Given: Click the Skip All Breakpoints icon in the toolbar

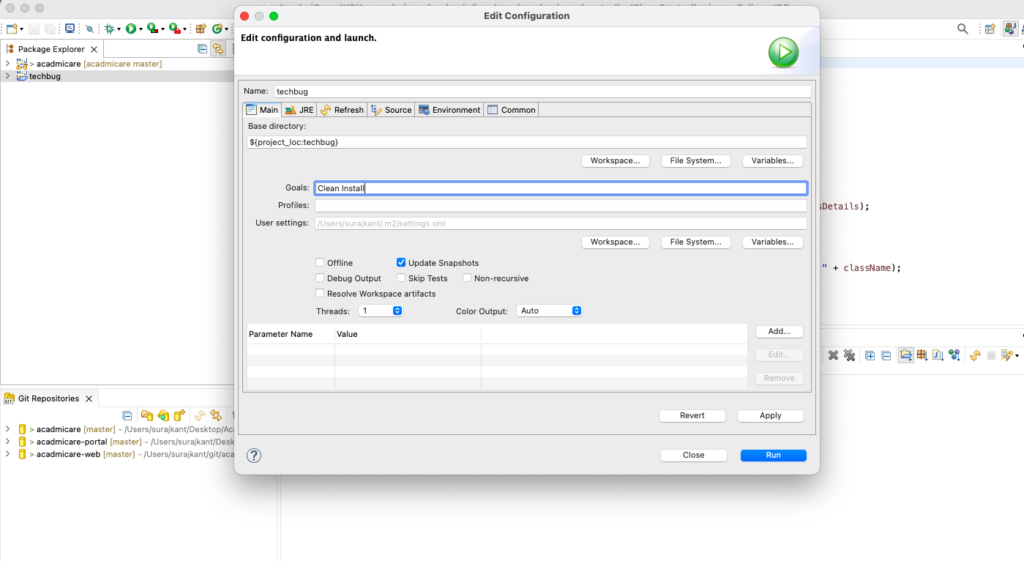Looking at the screenshot, I should [x=89, y=29].
